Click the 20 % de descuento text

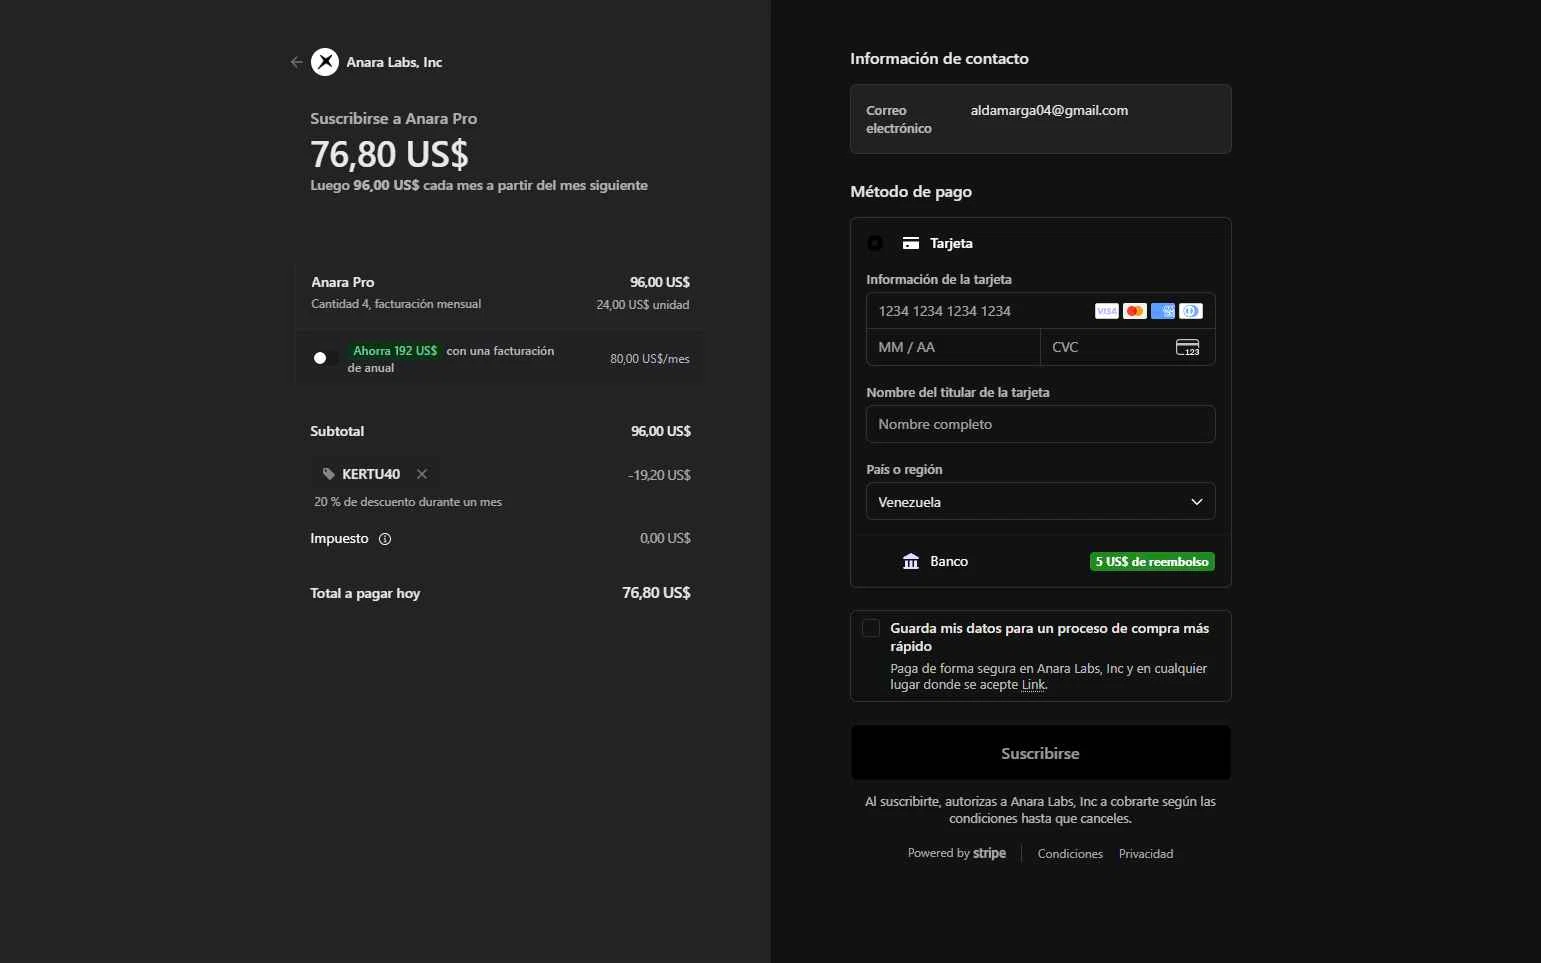tap(408, 502)
